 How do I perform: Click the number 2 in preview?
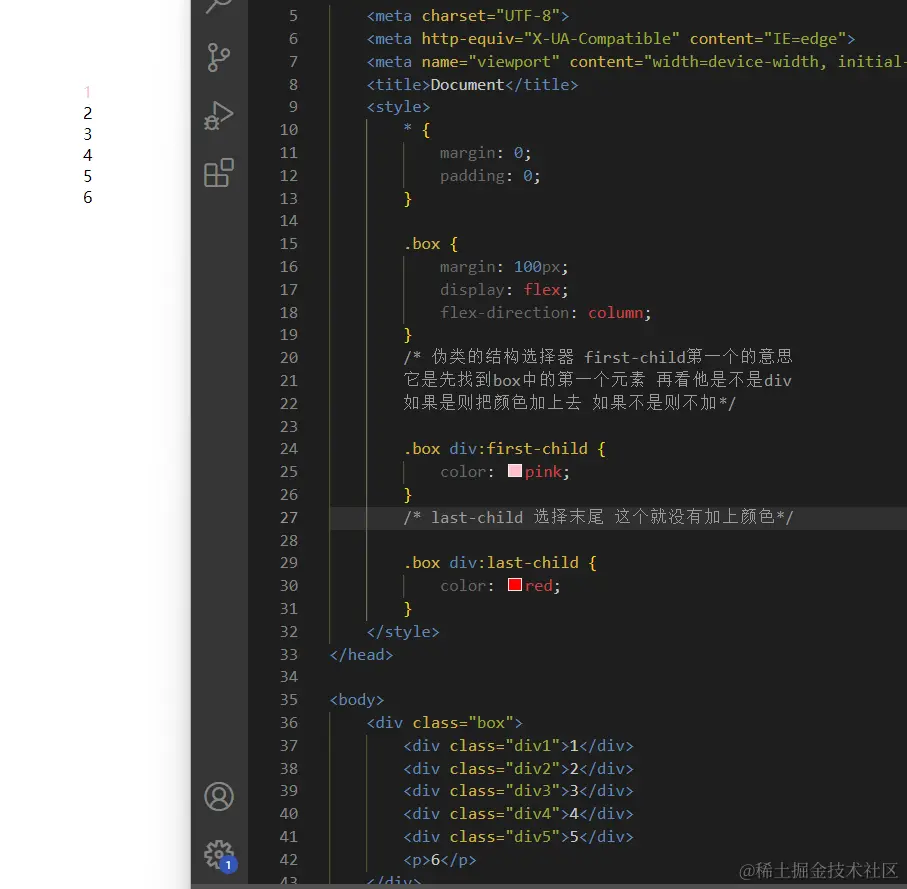tap(87, 113)
